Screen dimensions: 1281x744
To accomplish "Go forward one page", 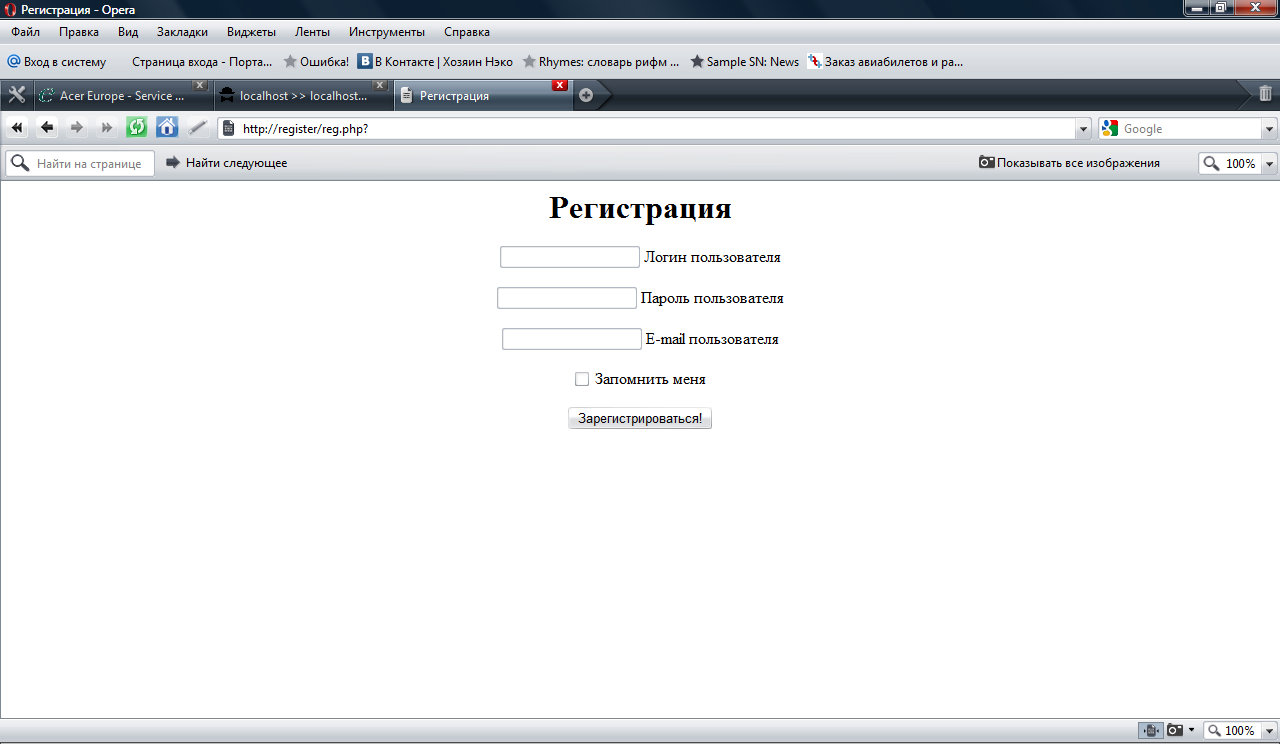I will point(77,128).
